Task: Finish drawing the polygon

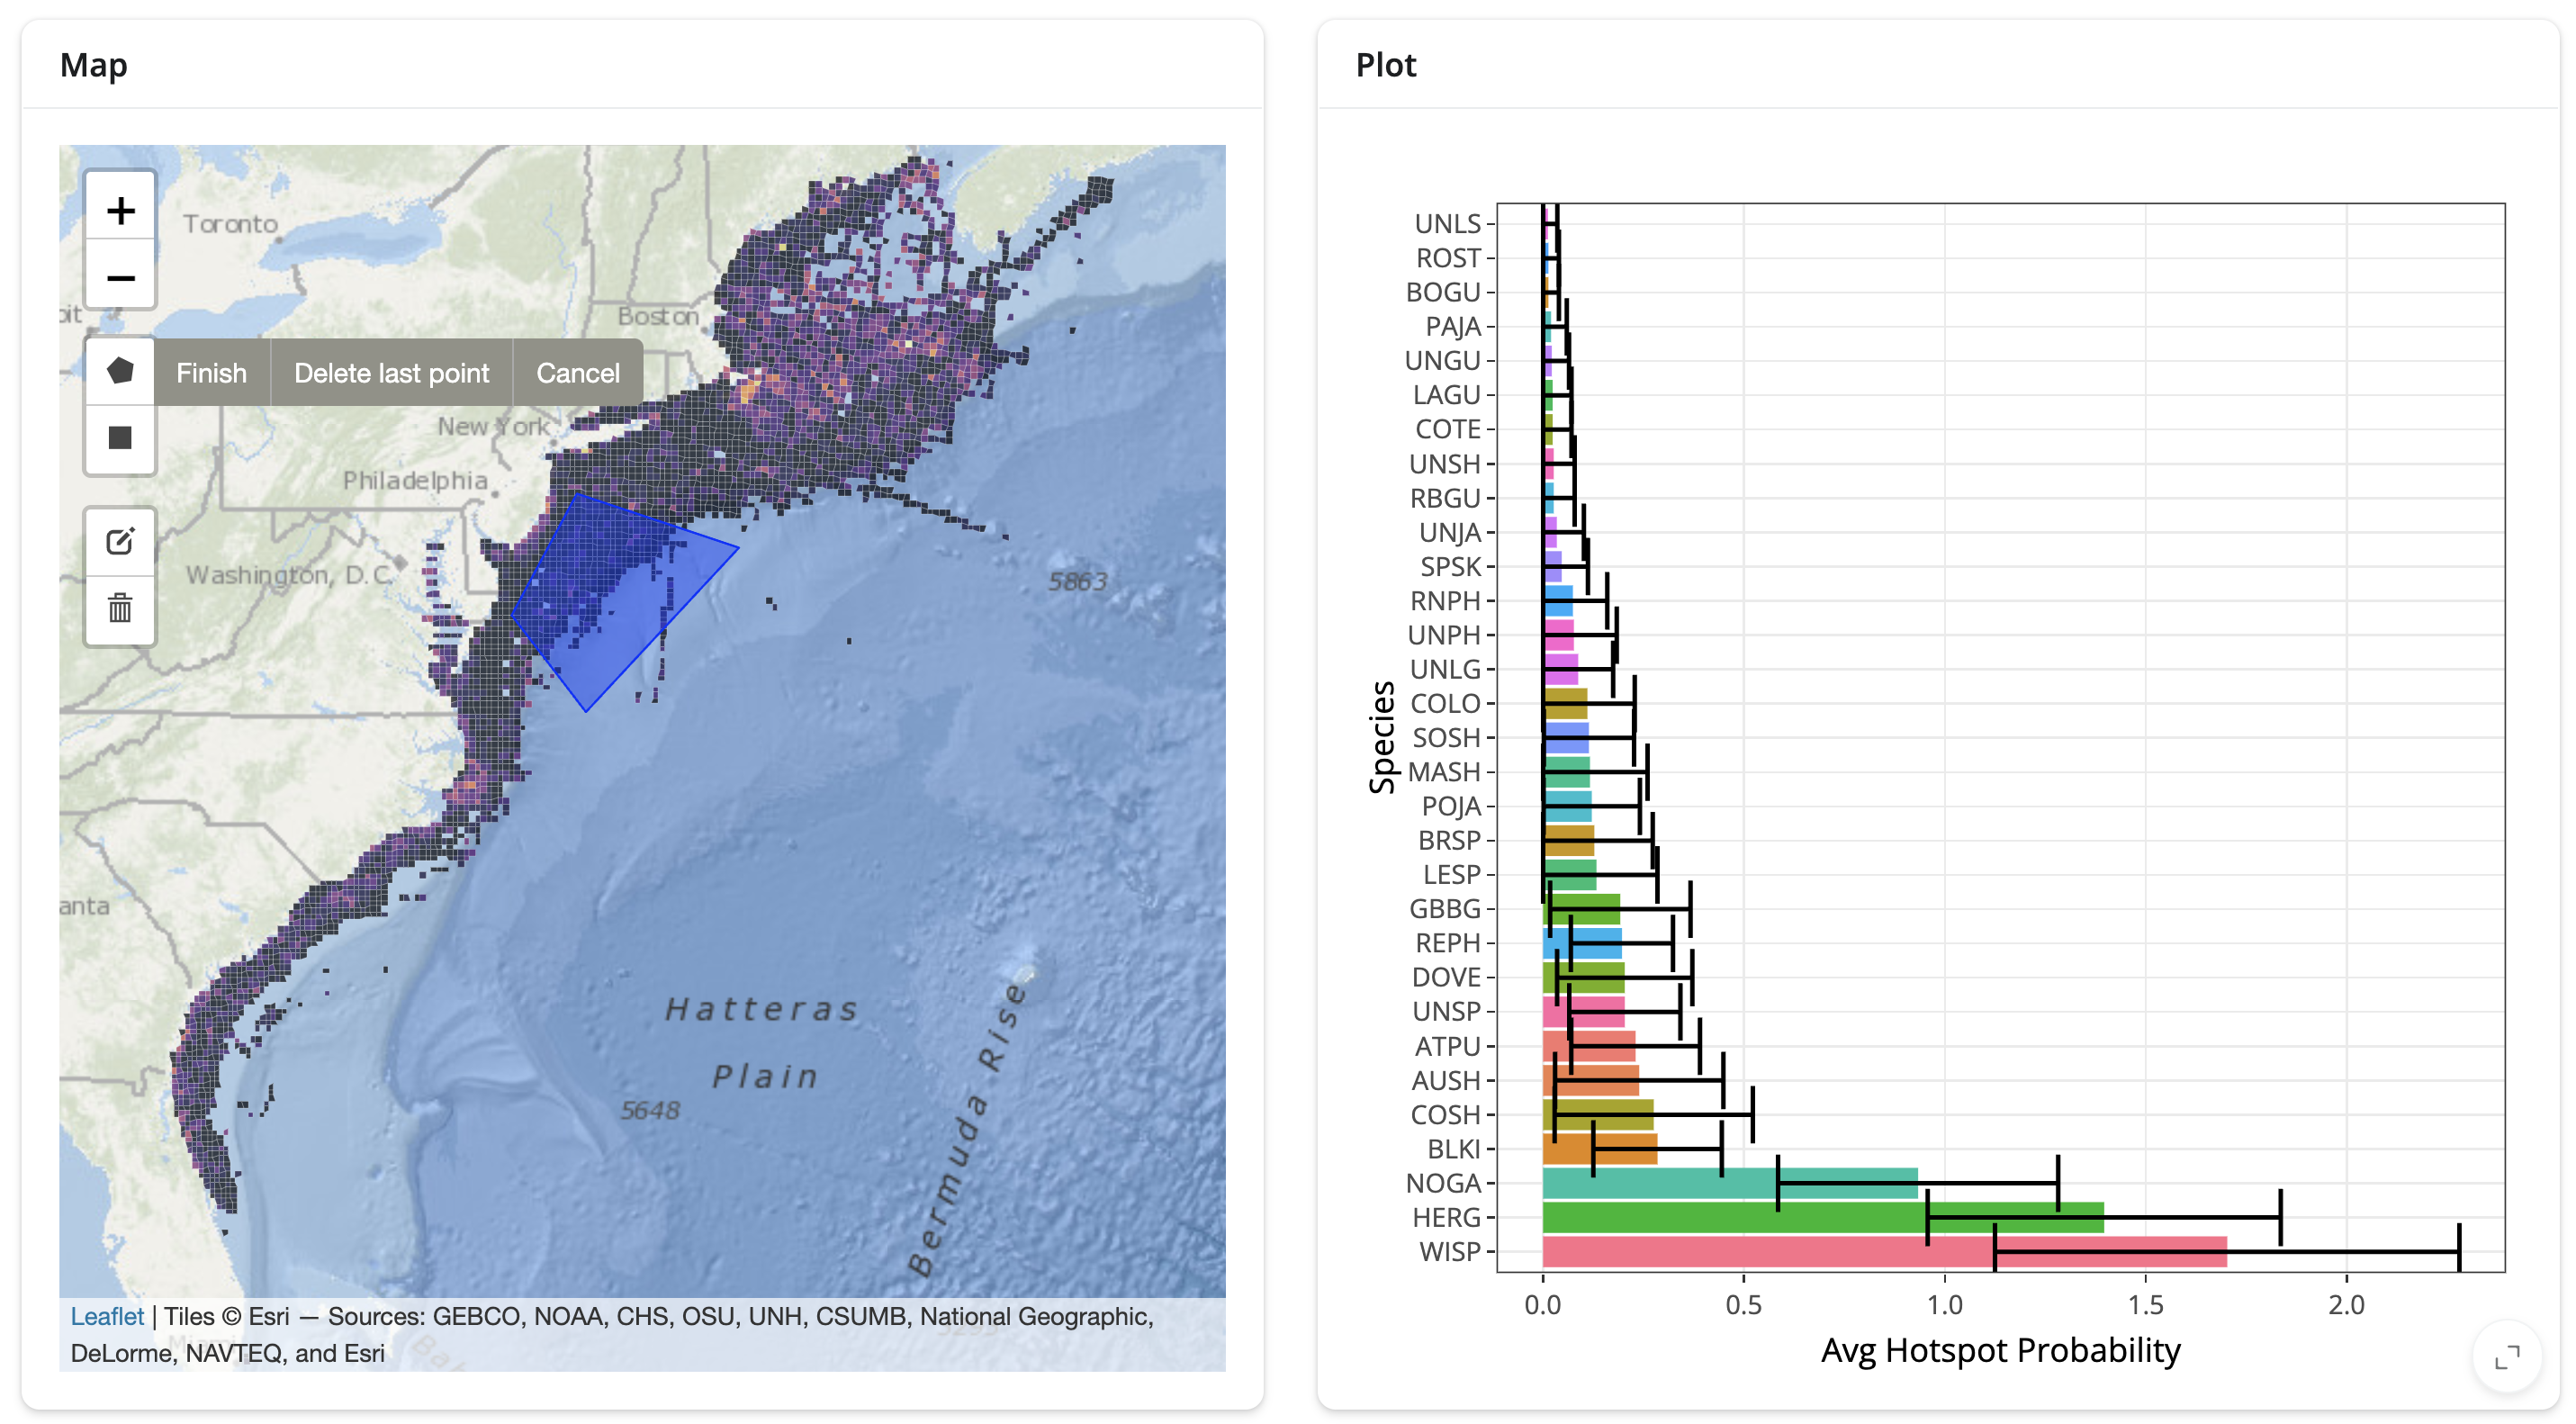Action: (211, 373)
